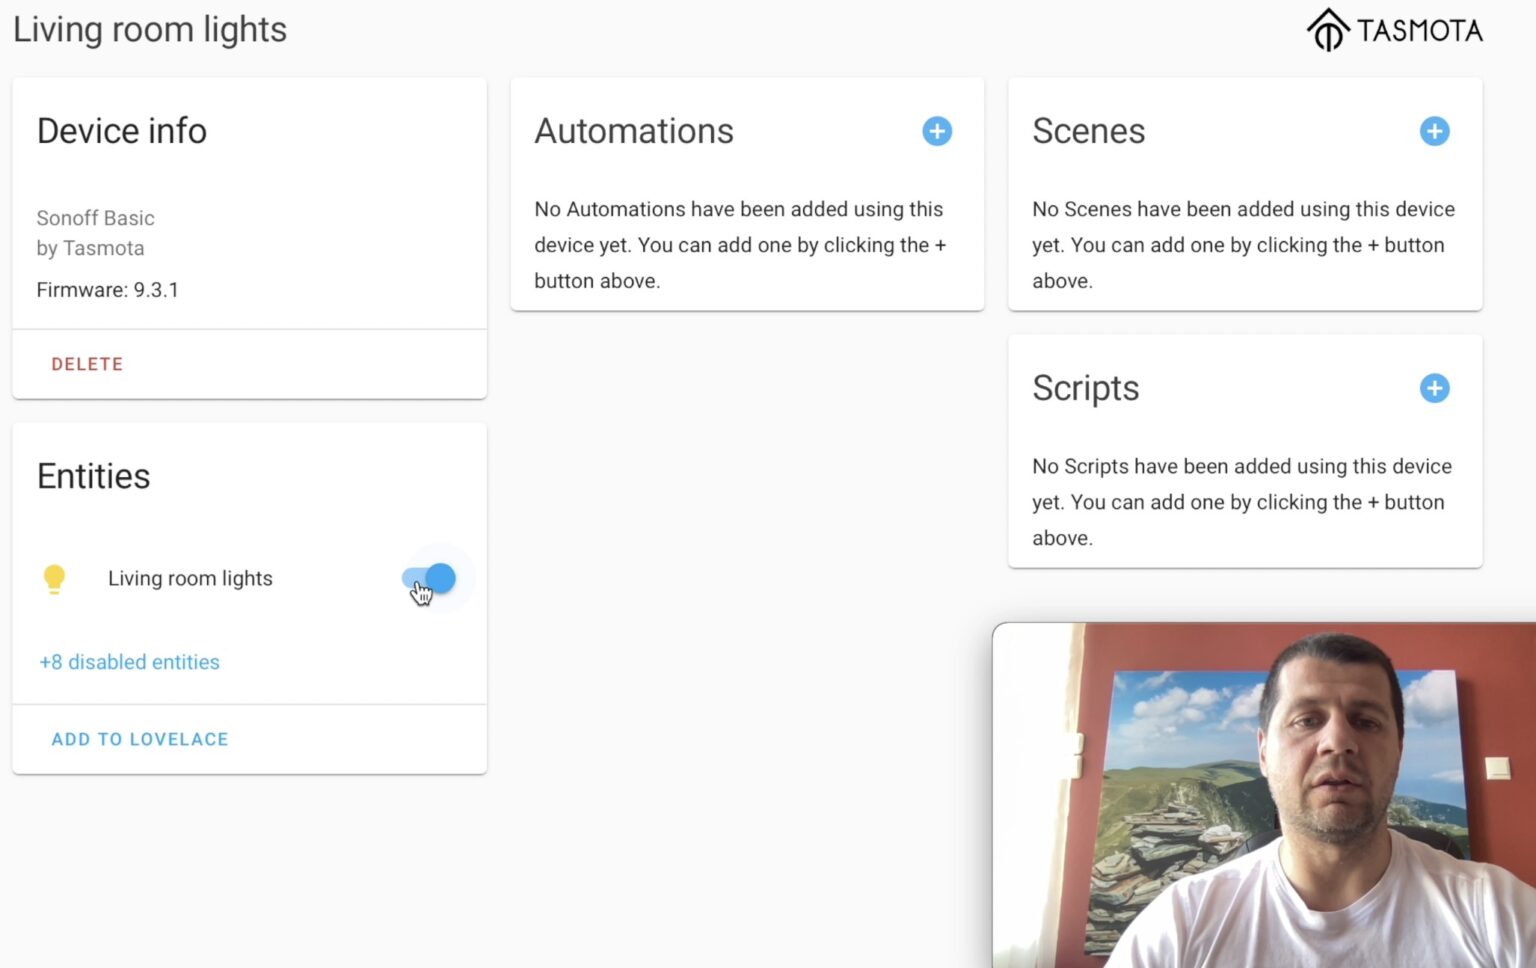Click the Entities card heading

pos(93,476)
